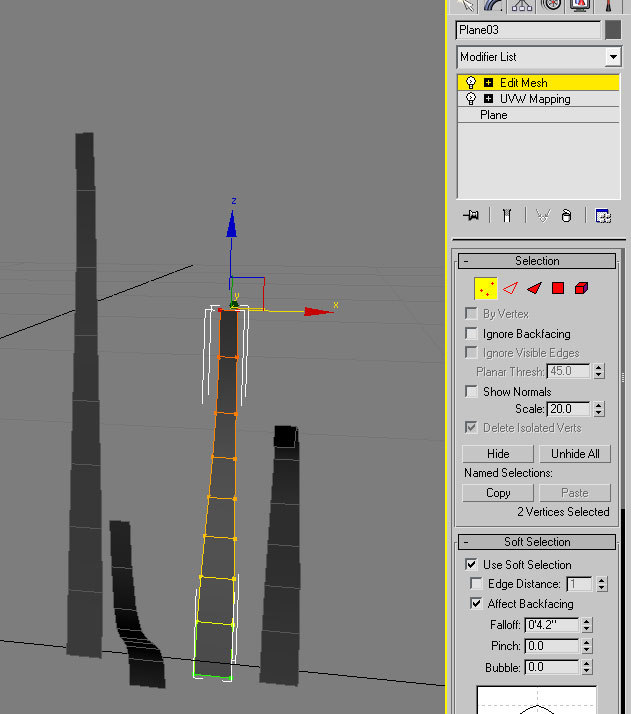Adjust the Scale spinner arrows

coord(599,409)
